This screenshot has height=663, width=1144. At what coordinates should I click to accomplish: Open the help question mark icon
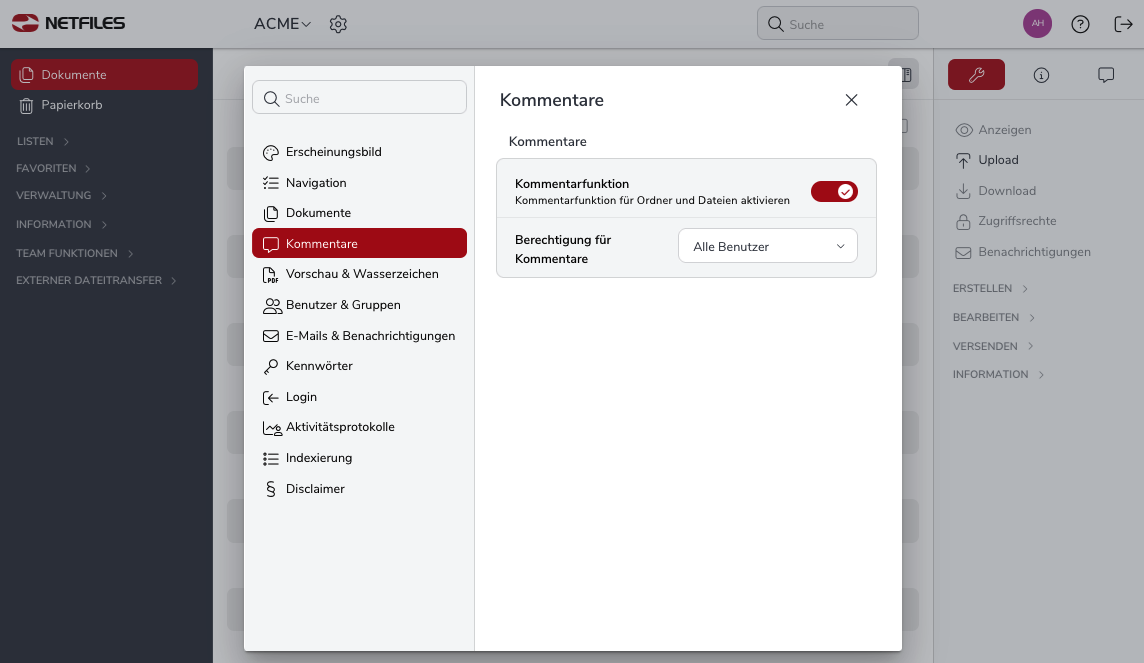point(1080,24)
